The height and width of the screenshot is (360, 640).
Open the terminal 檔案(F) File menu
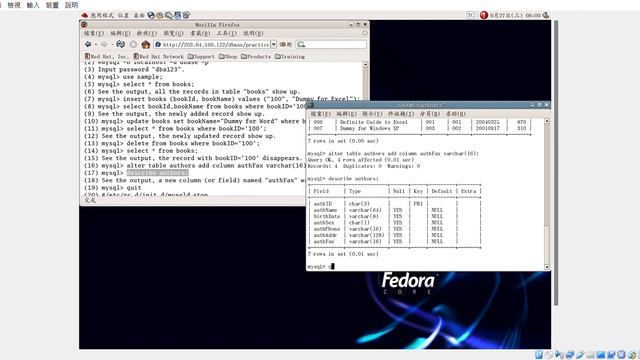pos(320,114)
